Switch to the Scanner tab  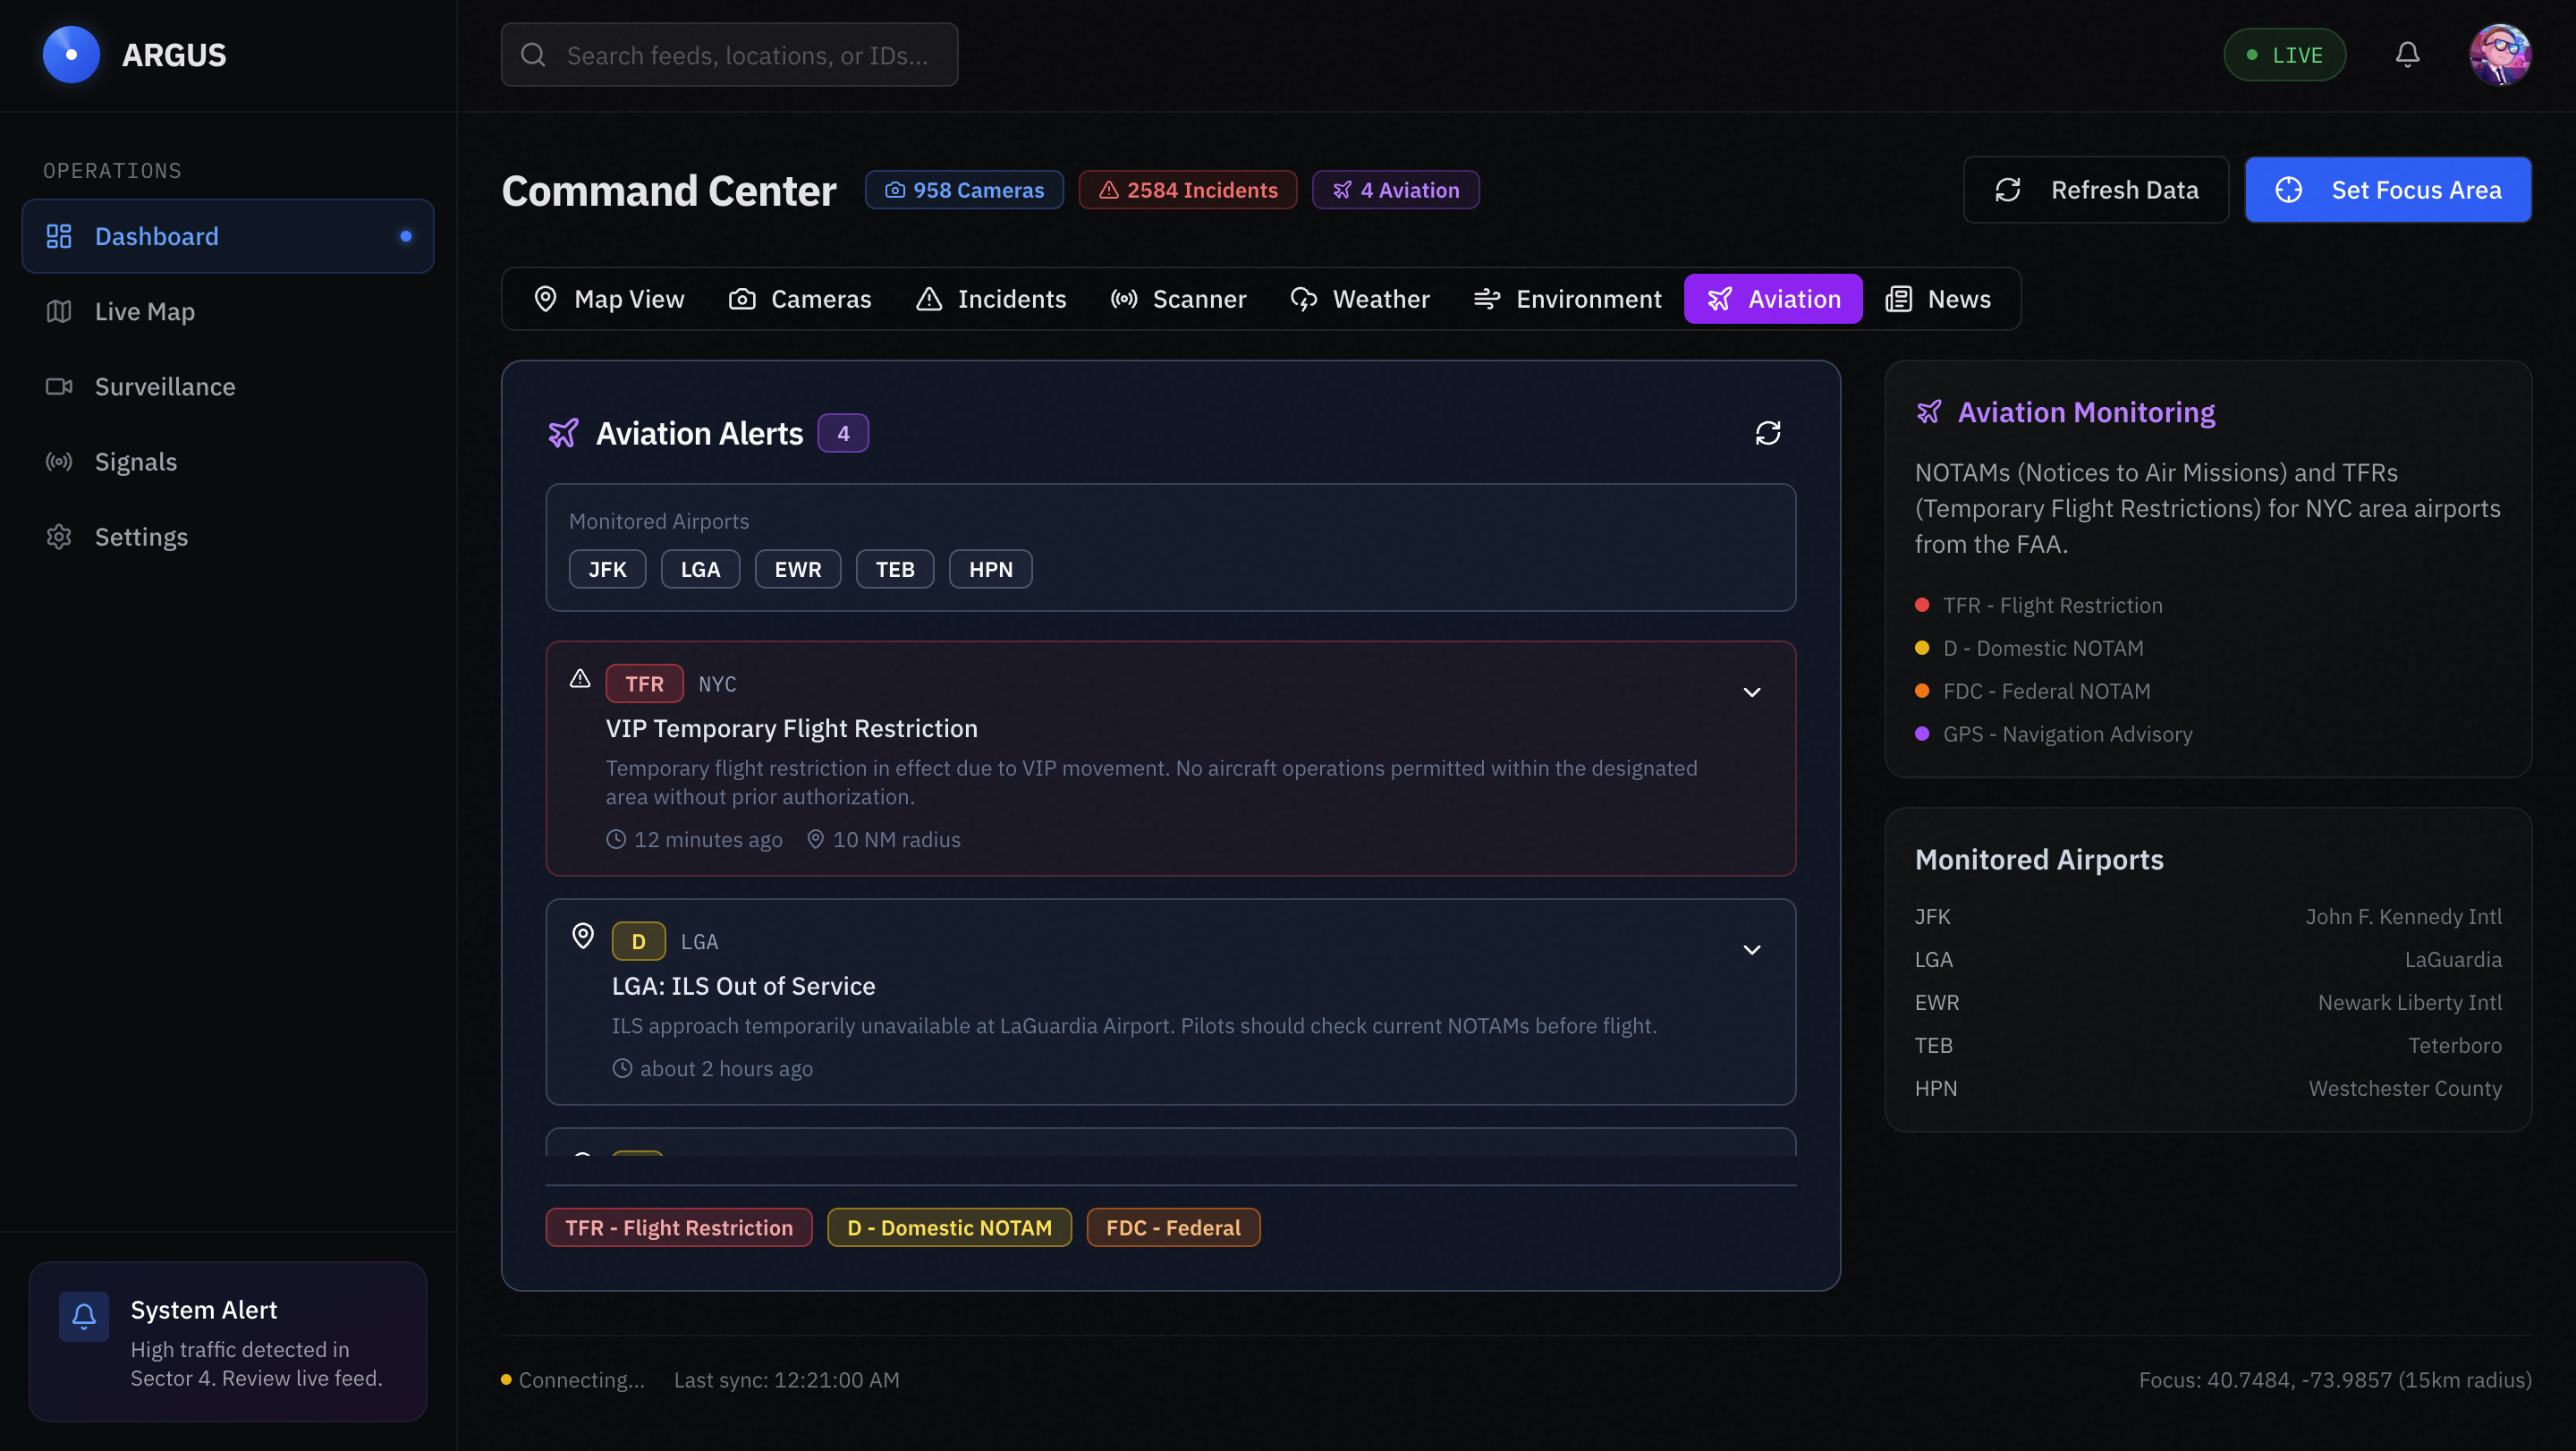[x=1178, y=299]
